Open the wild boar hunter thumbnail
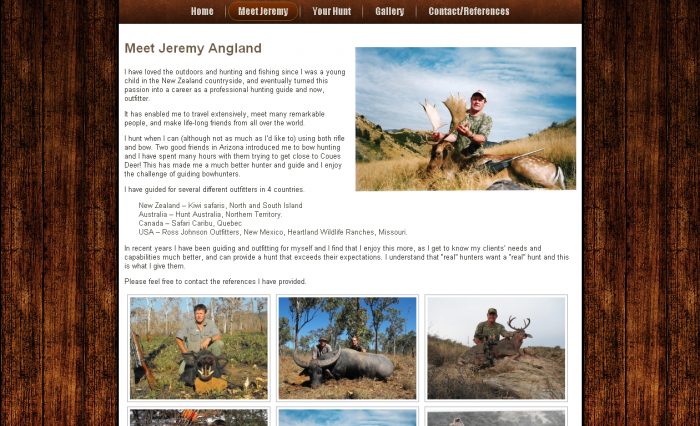Viewport: 700px width, 426px height. (x=199, y=348)
